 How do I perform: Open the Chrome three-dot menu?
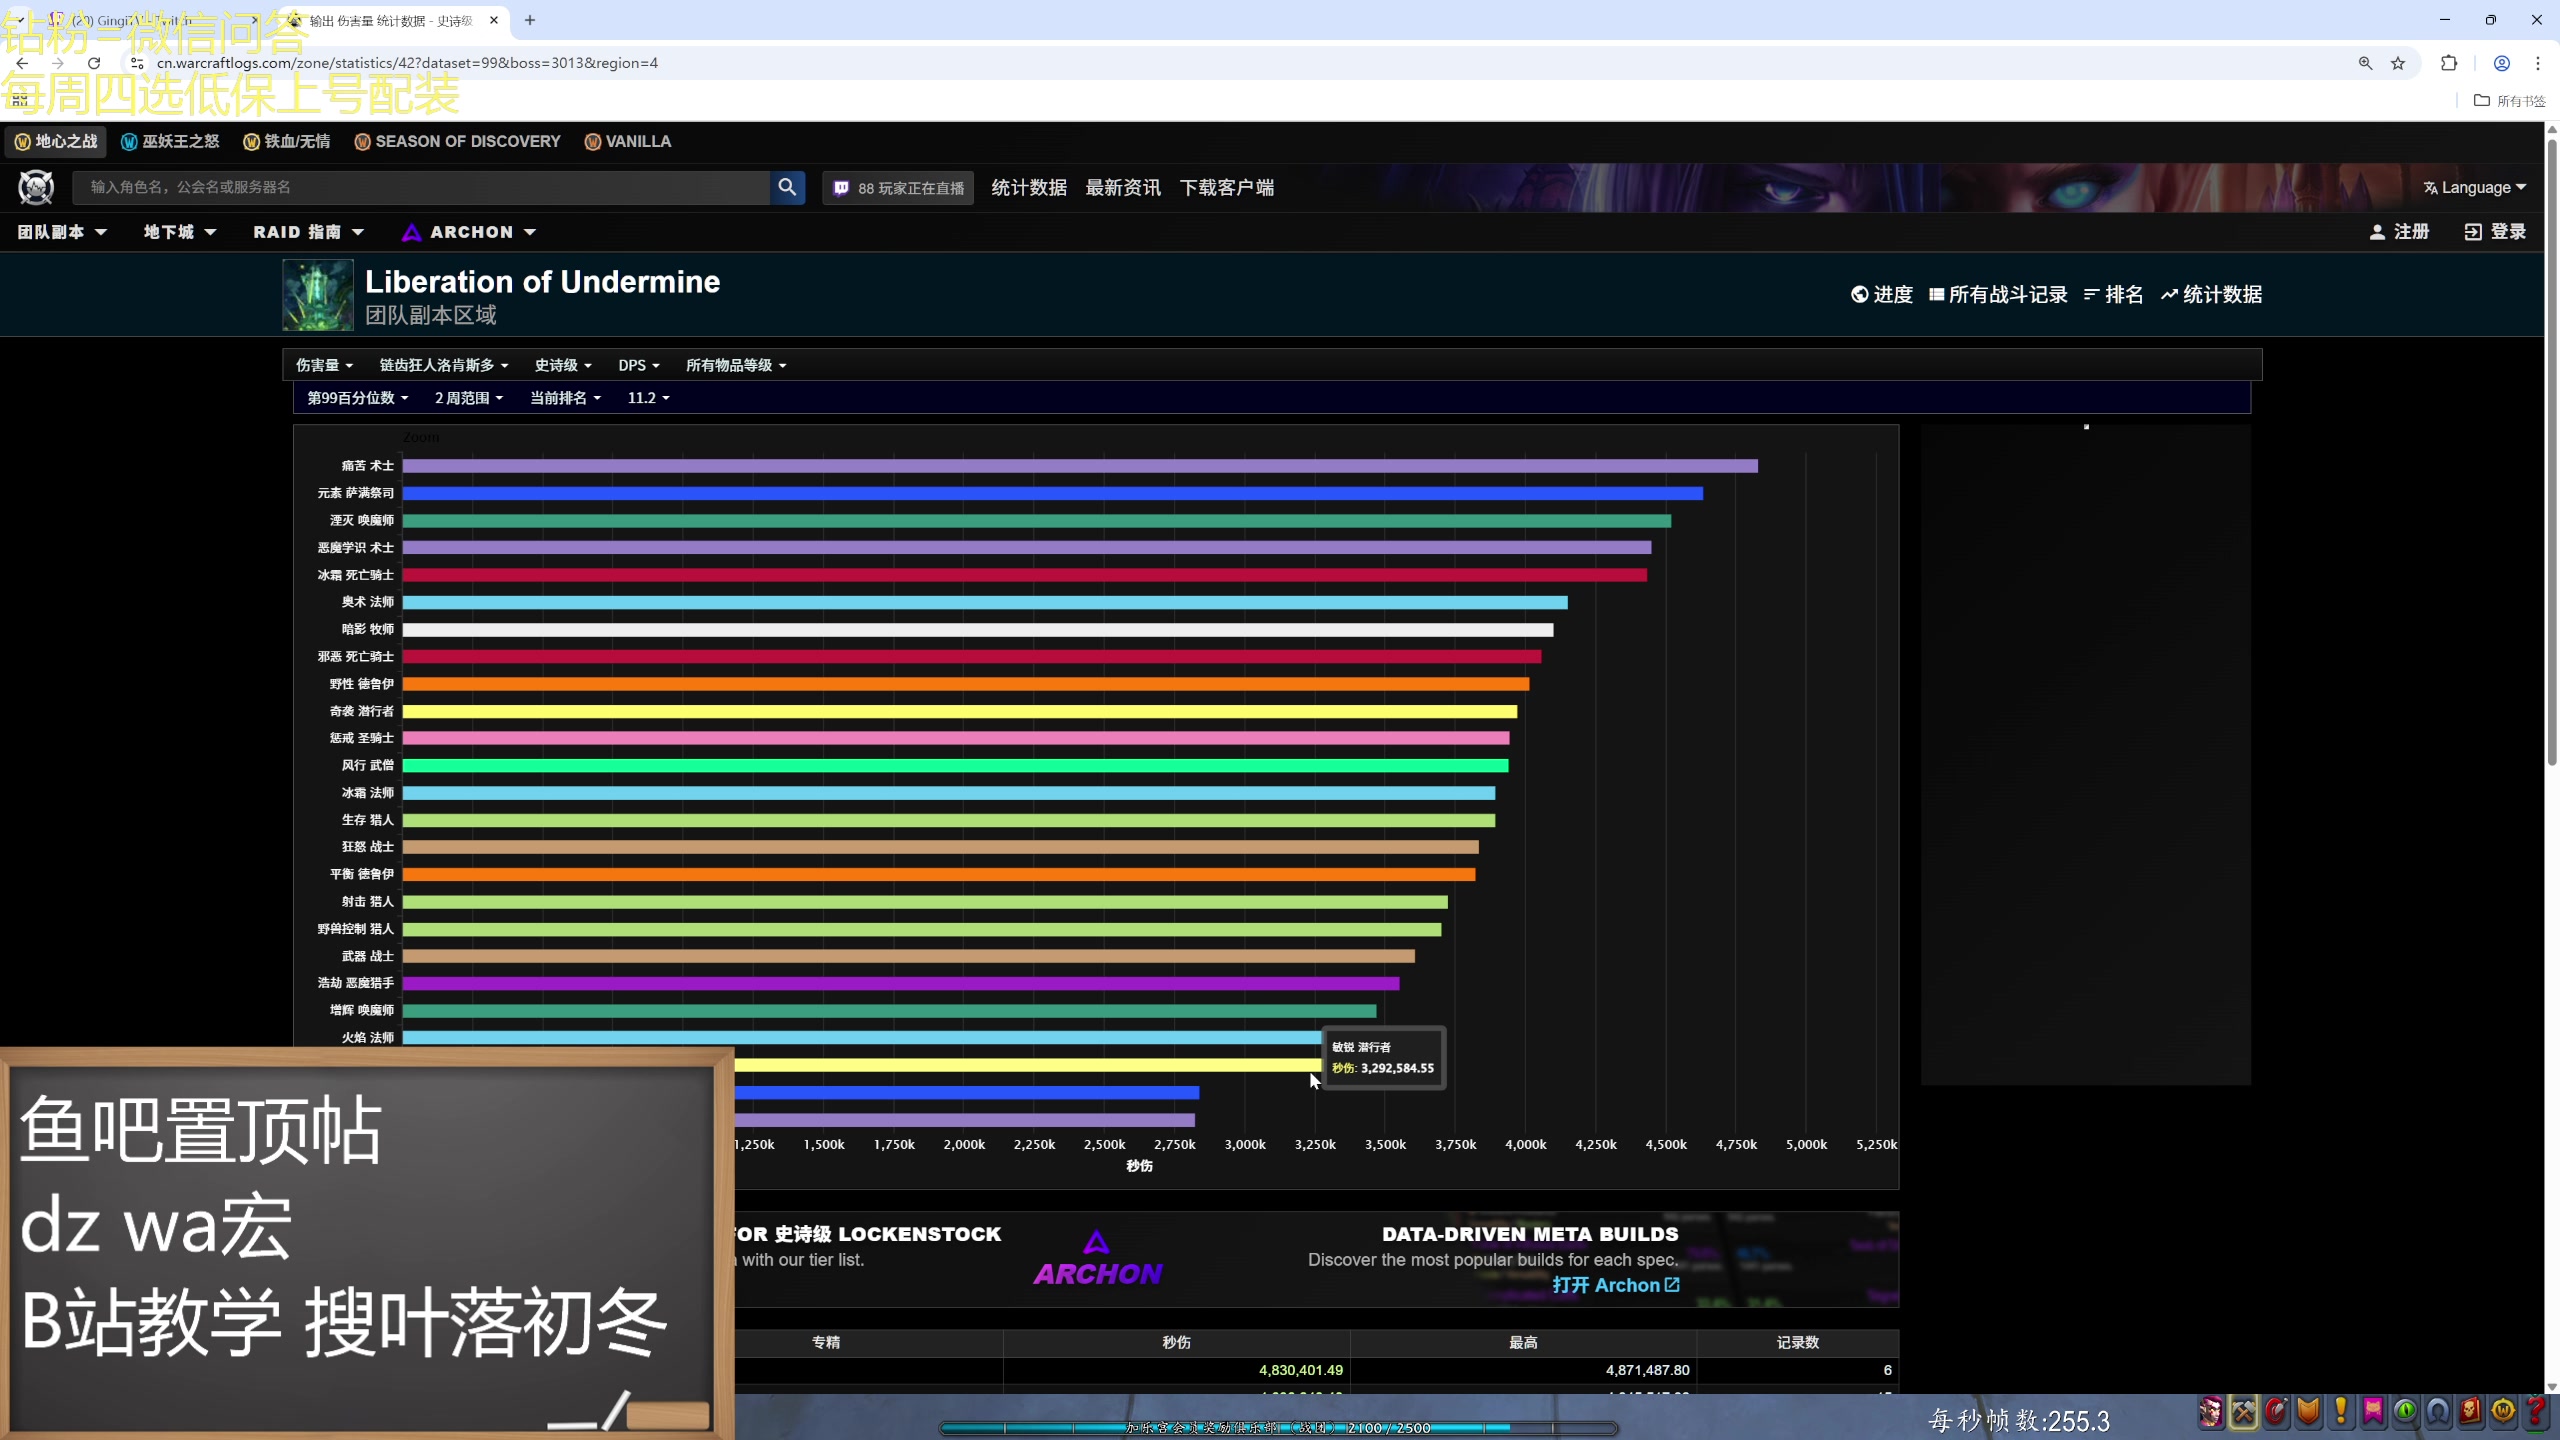tap(2538, 63)
